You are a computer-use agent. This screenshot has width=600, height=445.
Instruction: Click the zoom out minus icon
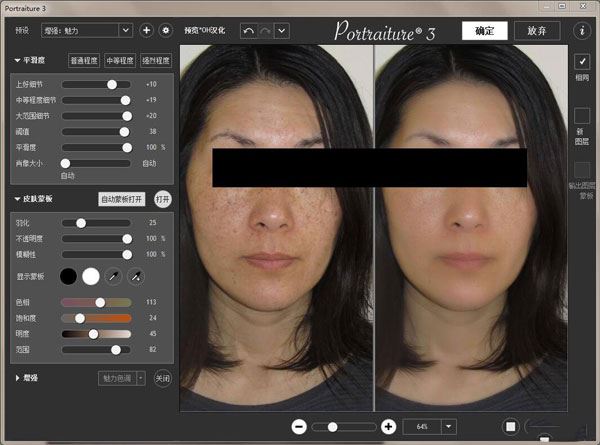[x=299, y=426]
